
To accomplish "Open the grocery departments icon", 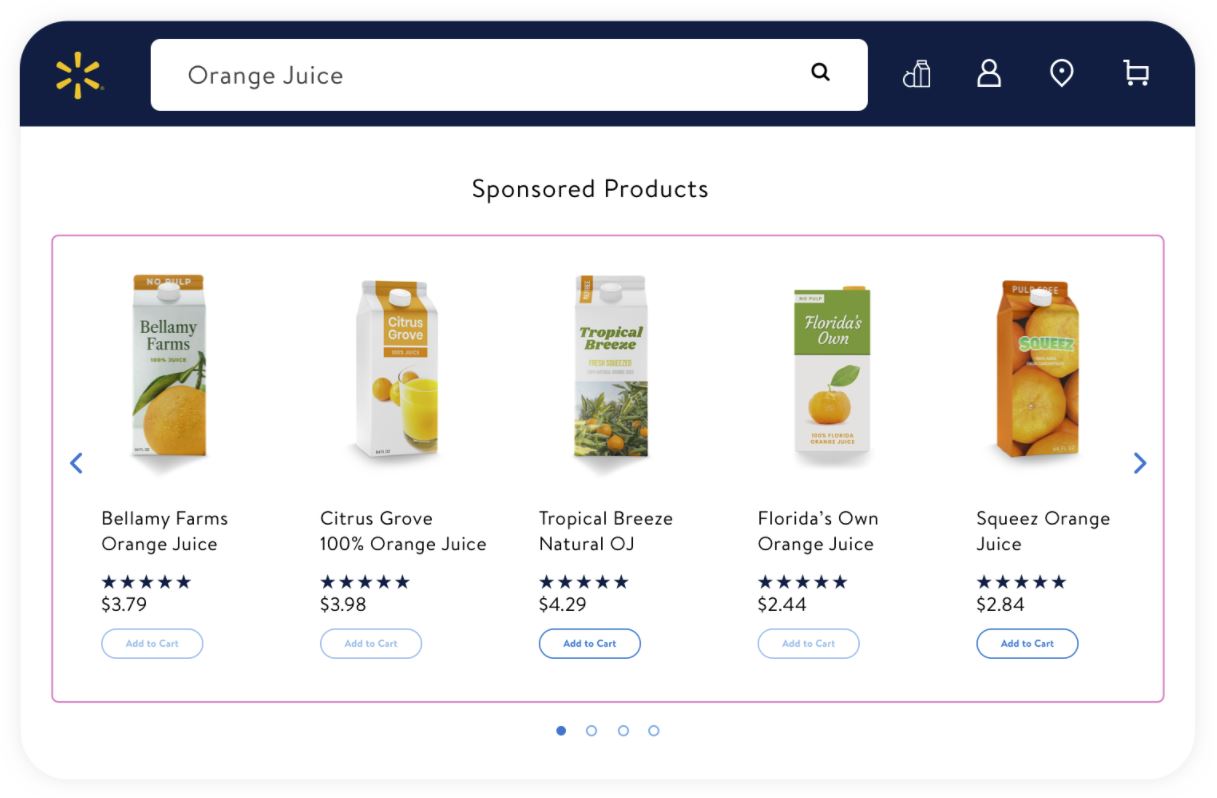I will click(x=917, y=74).
